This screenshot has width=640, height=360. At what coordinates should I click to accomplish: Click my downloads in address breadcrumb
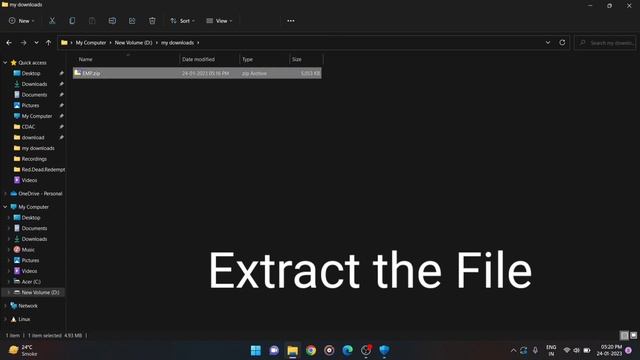(x=177, y=42)
